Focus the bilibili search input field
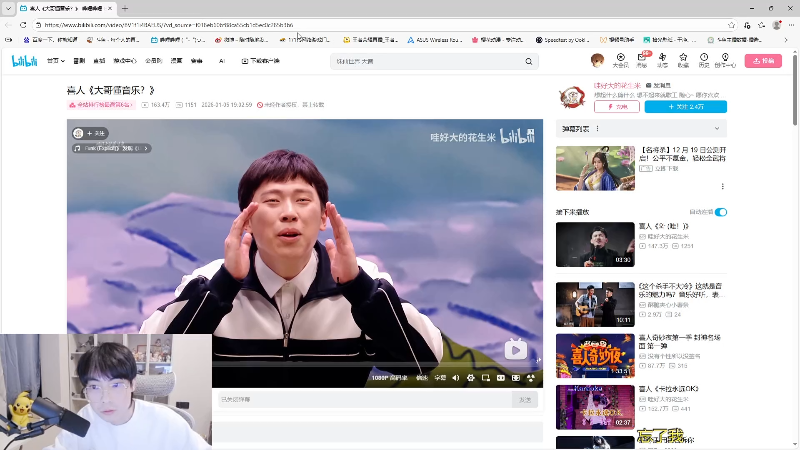Screen dimensions: 800x450 (x=428, y=61)
